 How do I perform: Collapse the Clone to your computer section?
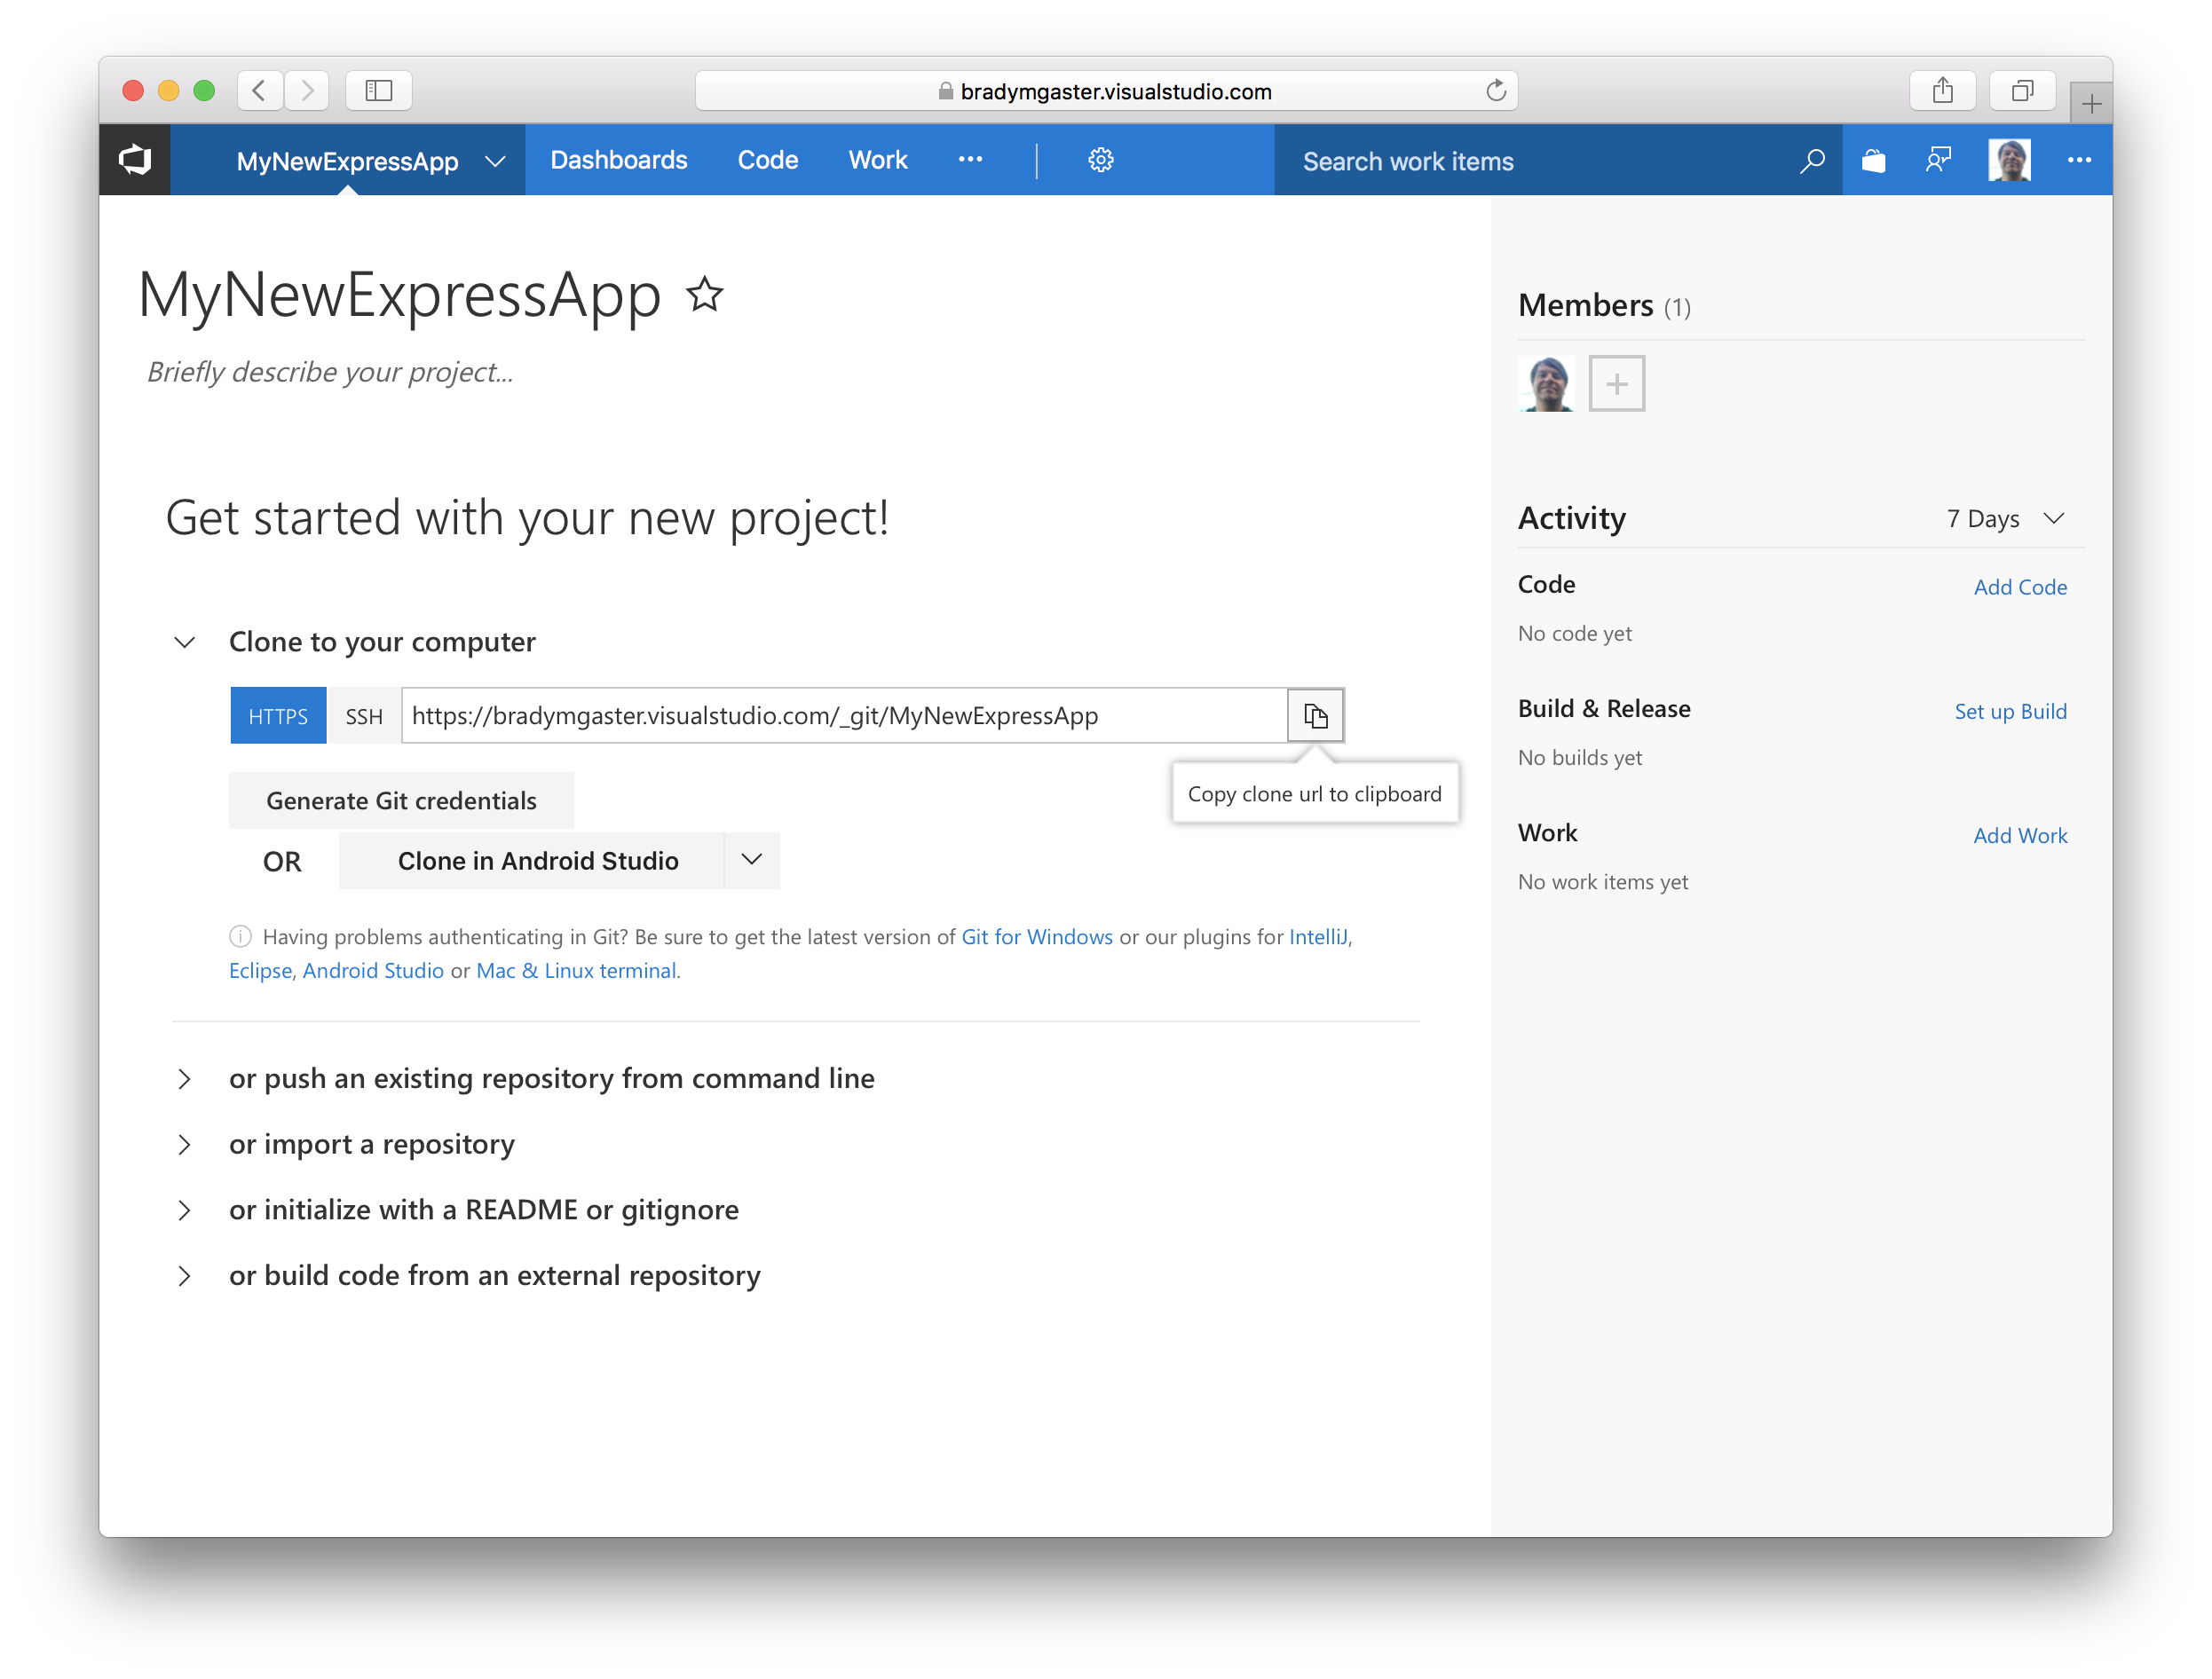click(185, 642)
